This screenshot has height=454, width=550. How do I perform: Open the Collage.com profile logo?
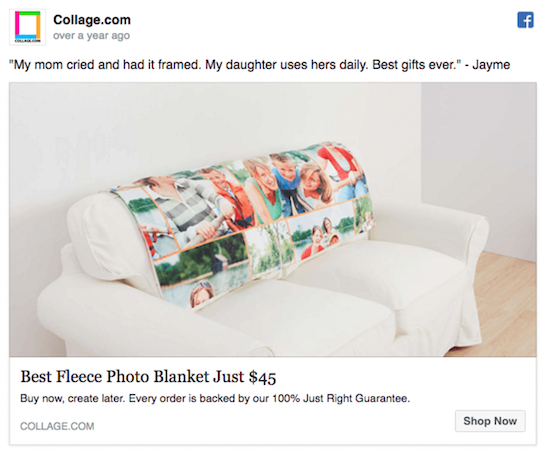pyautogui.click(x=27, y=27)
